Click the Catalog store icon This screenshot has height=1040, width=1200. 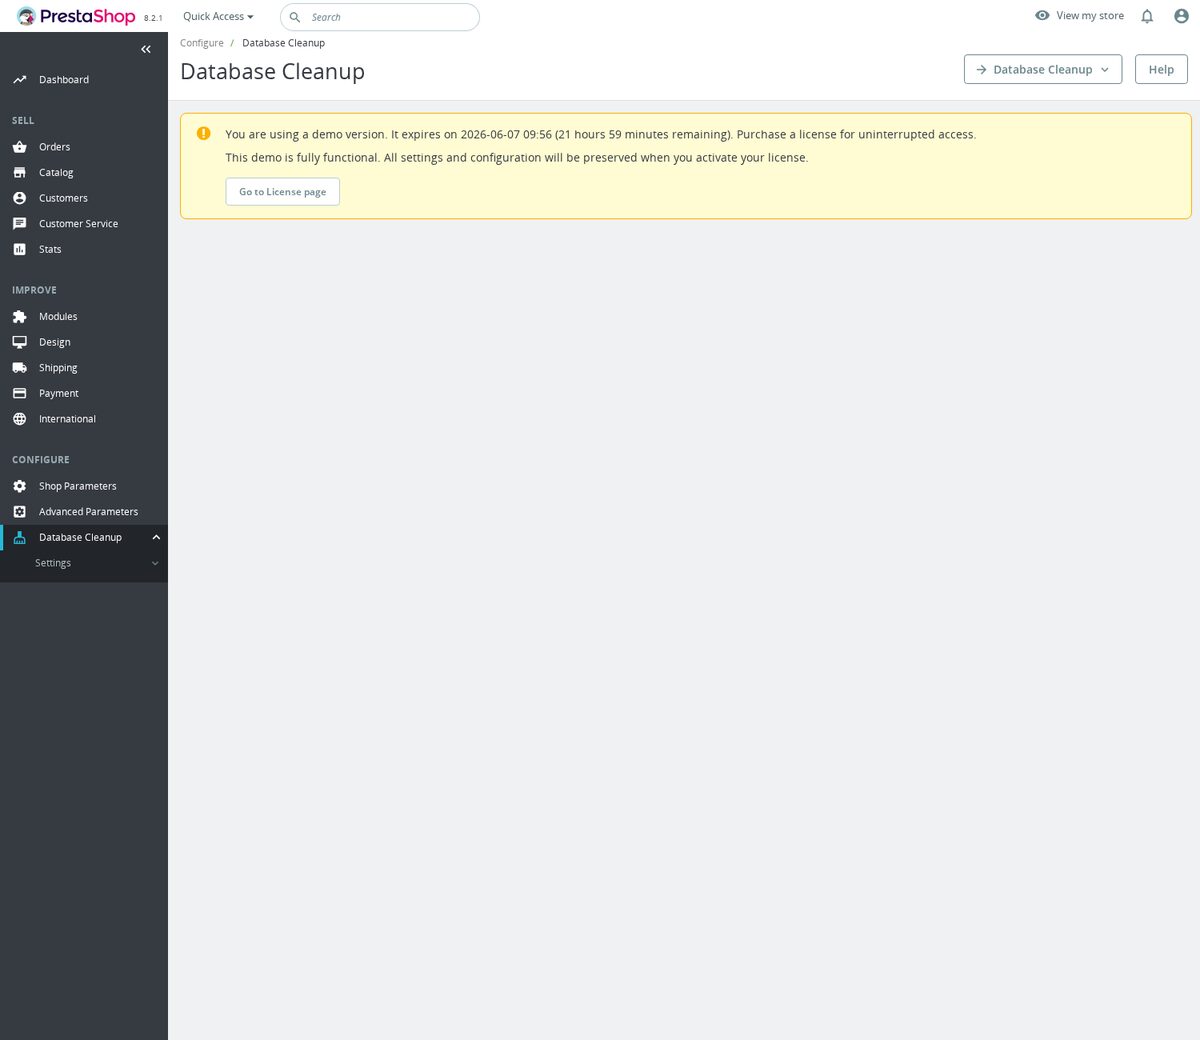[x=19, y=173]
